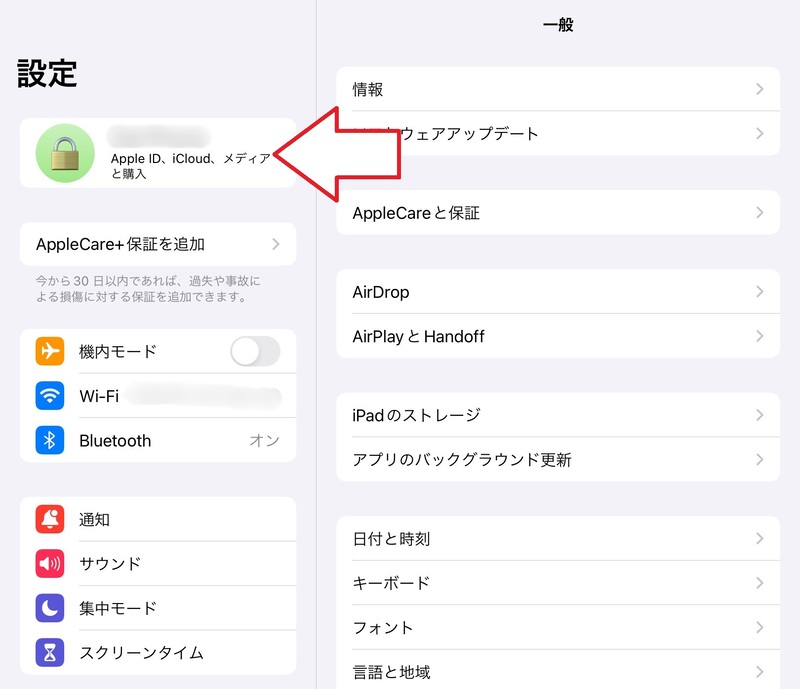Image resolution: width=800 pixels, height=689 pixels.
Task: Open スクリーンタイム in the settings sidebar
Action: coord(158,652)
